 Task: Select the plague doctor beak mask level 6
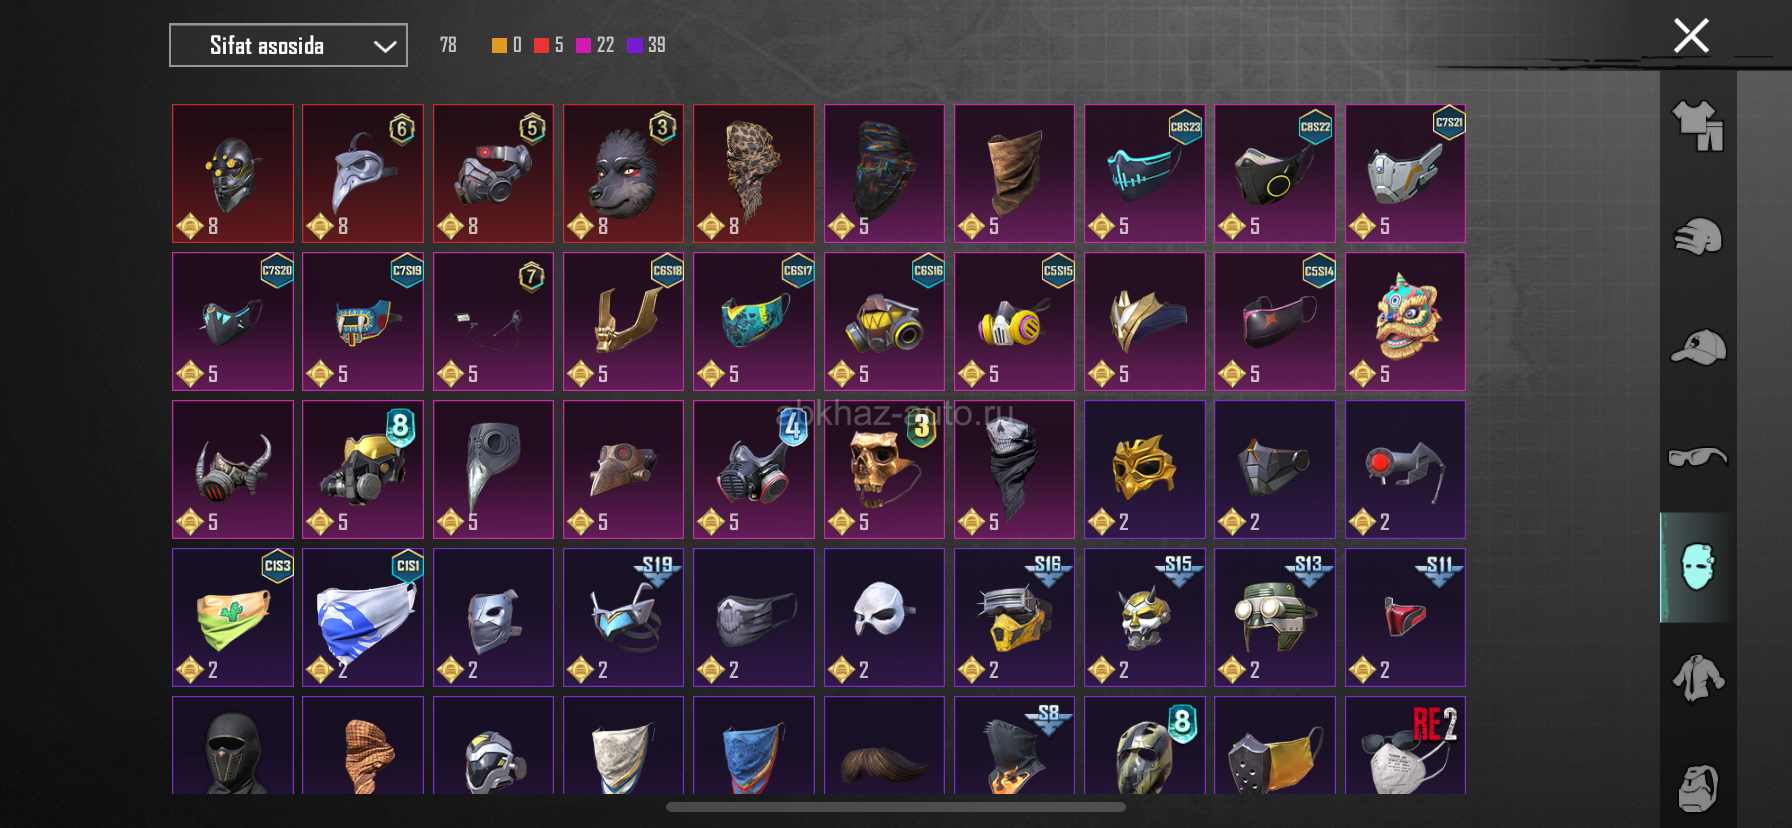coord(363,173)
